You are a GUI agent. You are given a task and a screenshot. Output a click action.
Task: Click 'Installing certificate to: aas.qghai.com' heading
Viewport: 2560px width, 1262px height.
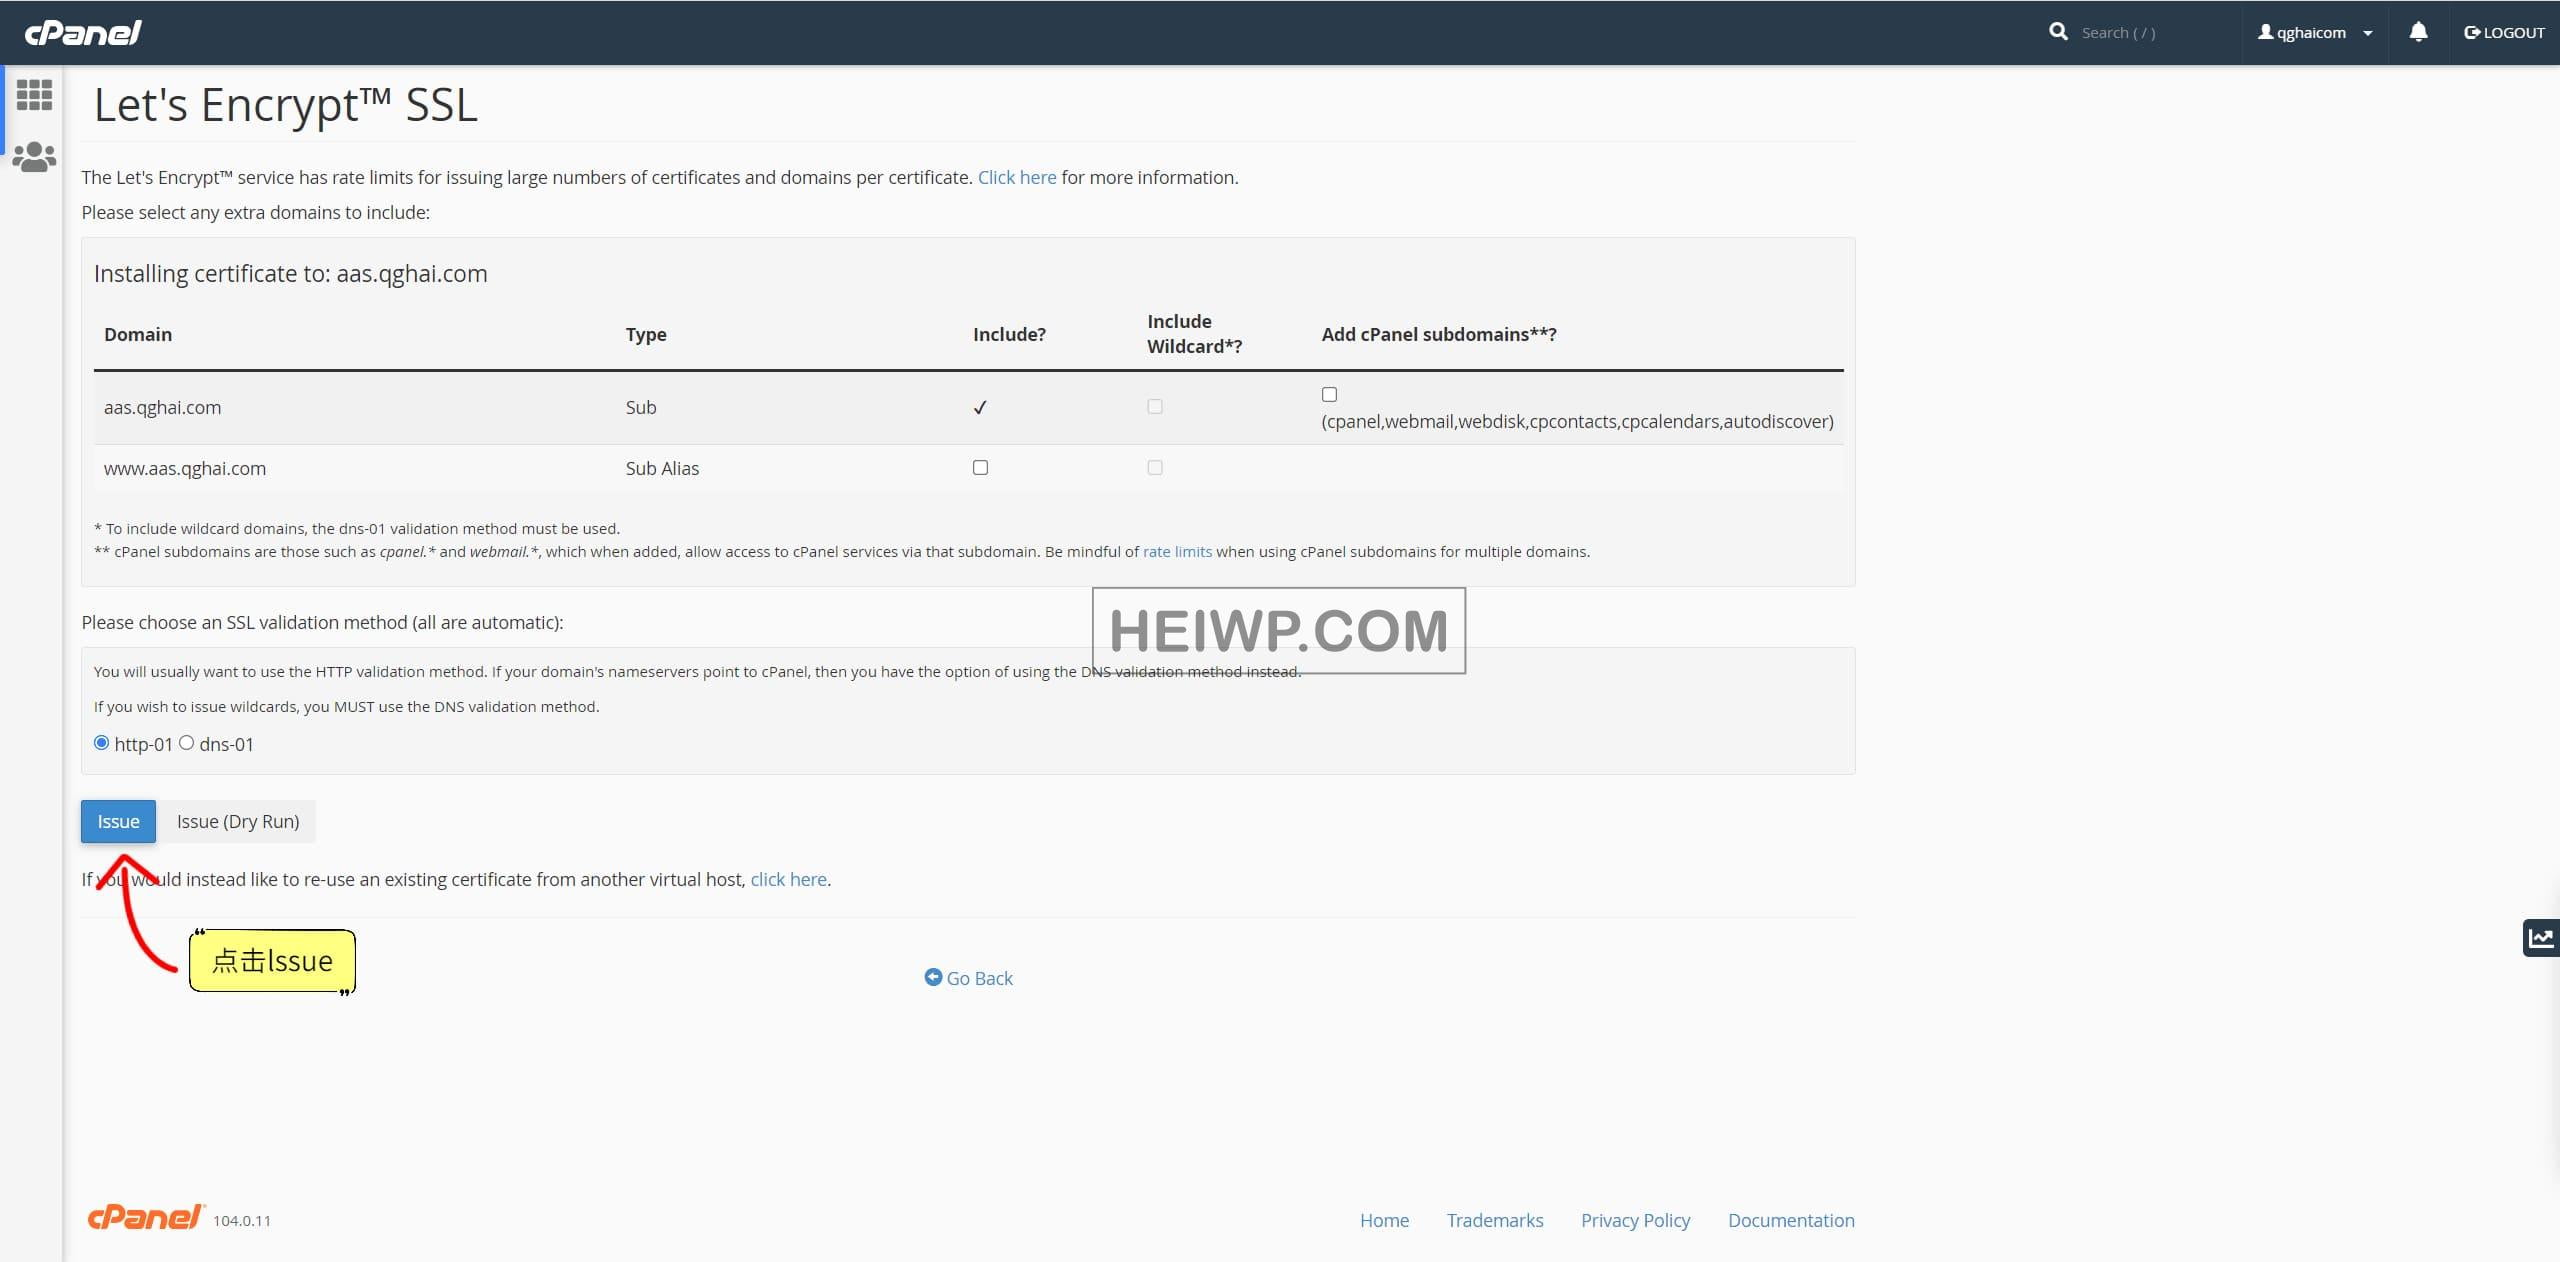click(x=291, y=273)
